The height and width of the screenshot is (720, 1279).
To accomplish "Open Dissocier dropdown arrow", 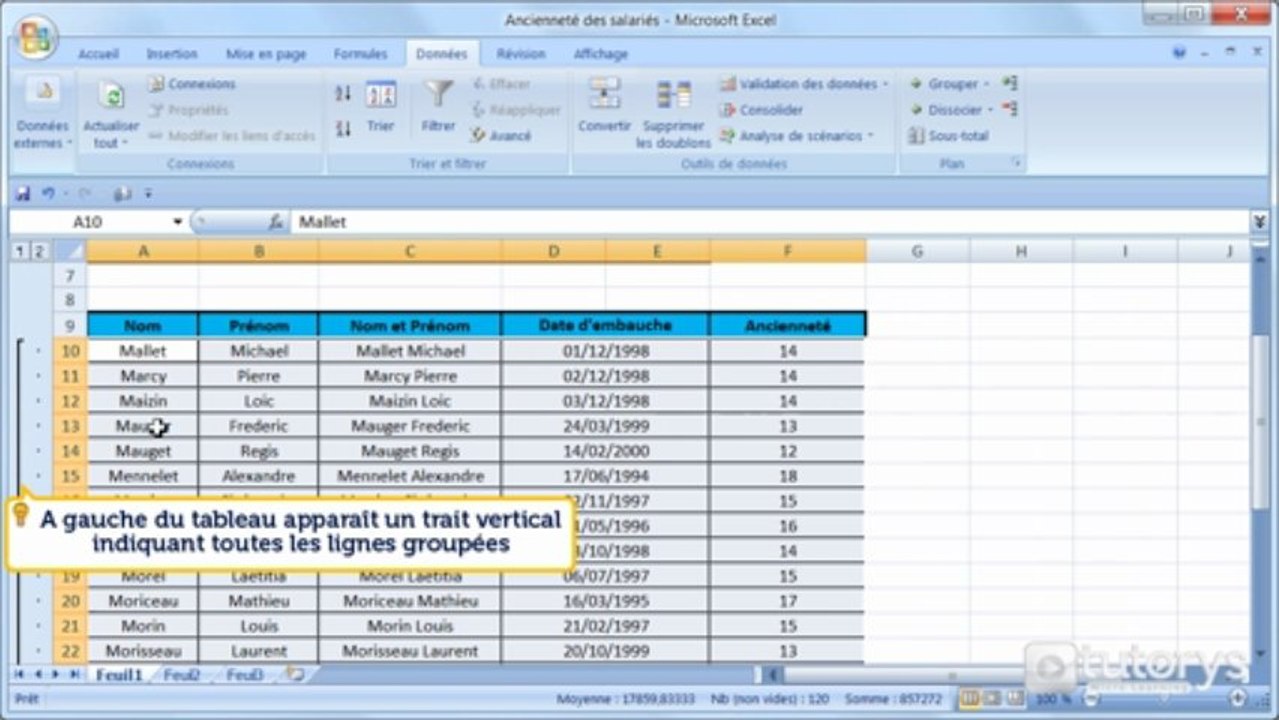I will point(990,110).
